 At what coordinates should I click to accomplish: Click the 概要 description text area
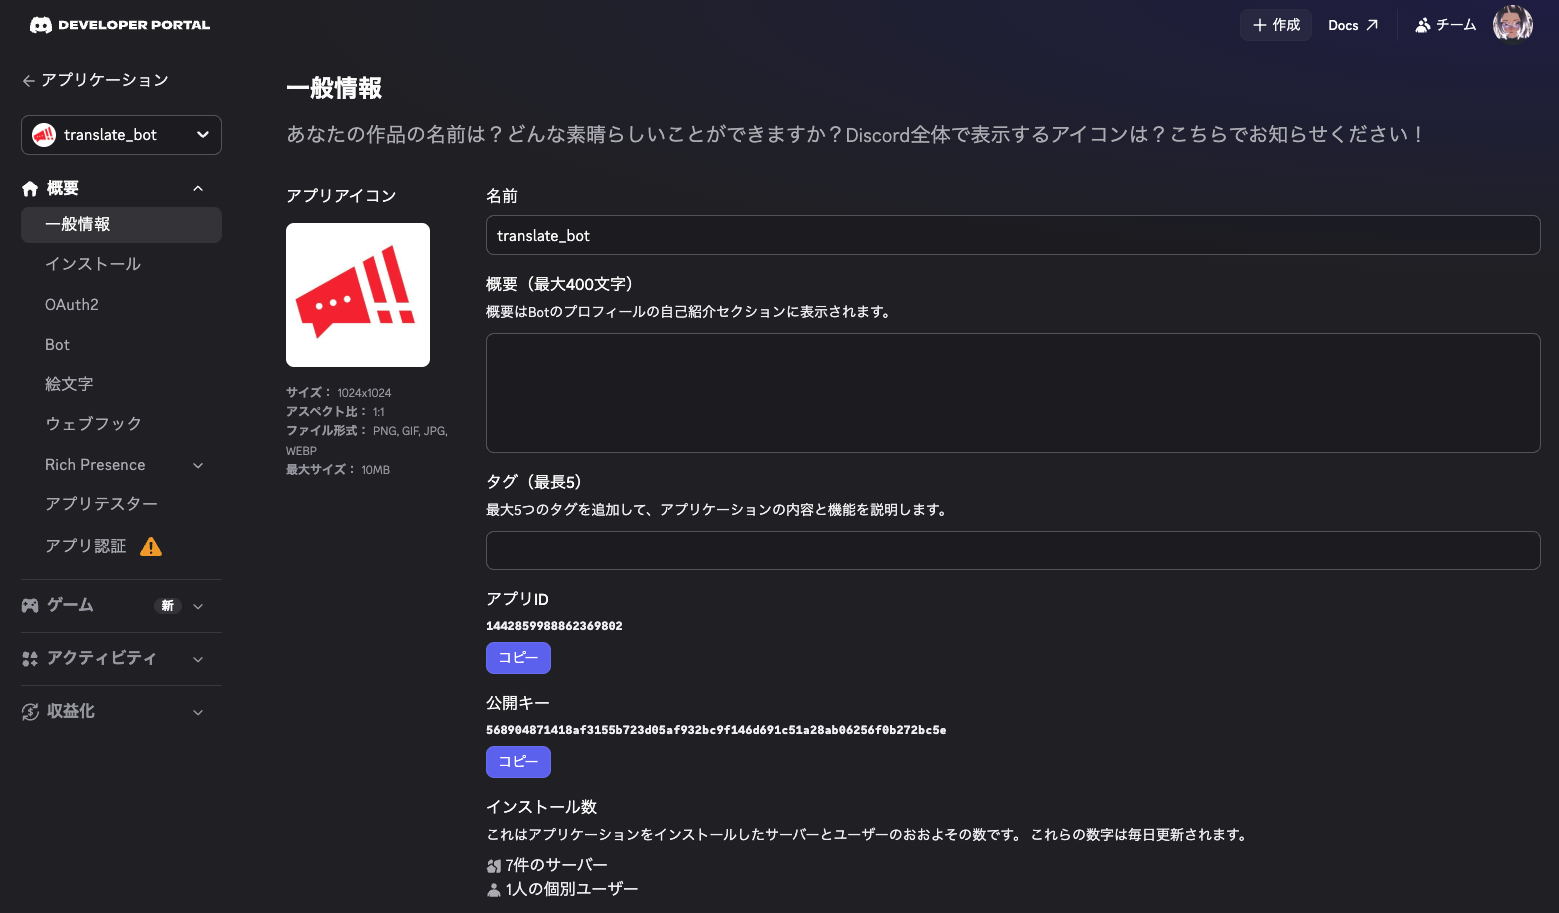[x=1013, y=393]
